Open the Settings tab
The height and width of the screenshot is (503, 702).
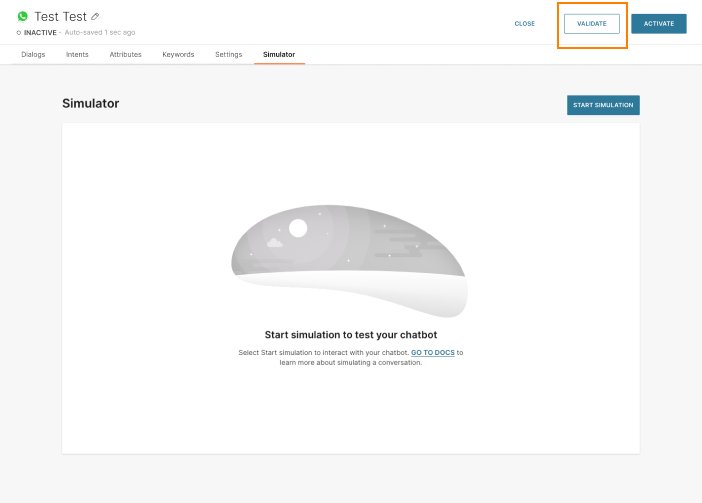pyautogui.click(x=228, y=54)
